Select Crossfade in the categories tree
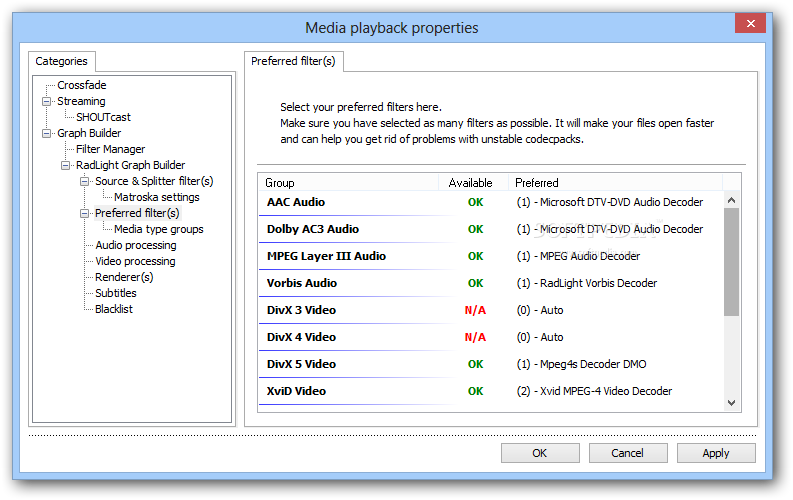 pyautogui.click(x=81, y=85)
